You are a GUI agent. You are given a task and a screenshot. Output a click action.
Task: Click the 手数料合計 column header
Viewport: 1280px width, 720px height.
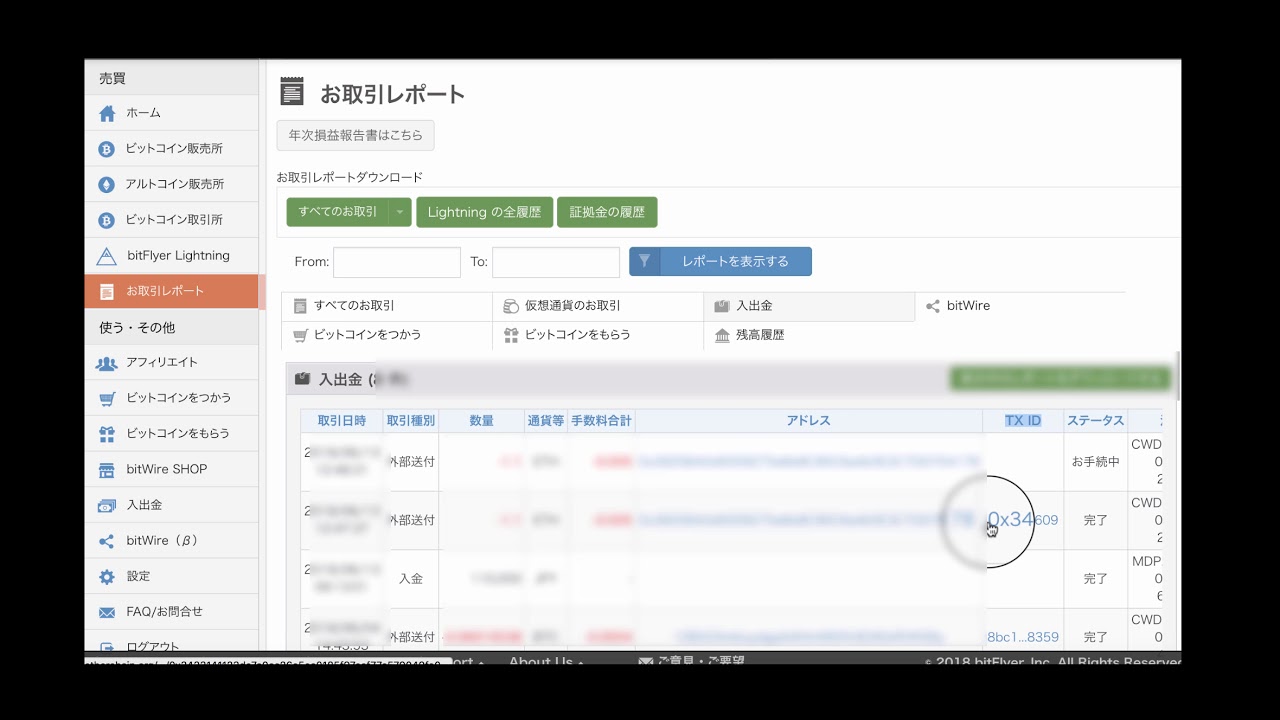pyautogui.click(x=601, y=421)
